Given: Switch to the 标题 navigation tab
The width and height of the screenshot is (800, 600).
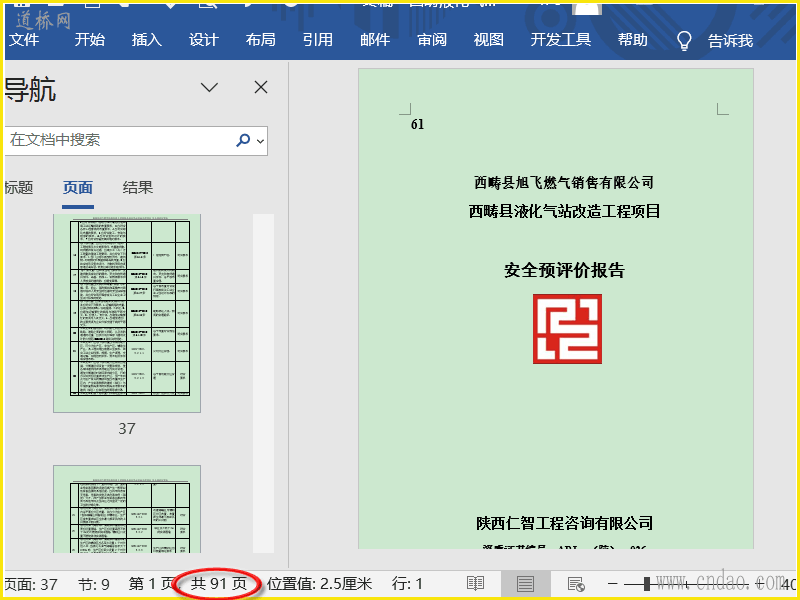Looking at the screenshot, I should click(x=19, y=187).
